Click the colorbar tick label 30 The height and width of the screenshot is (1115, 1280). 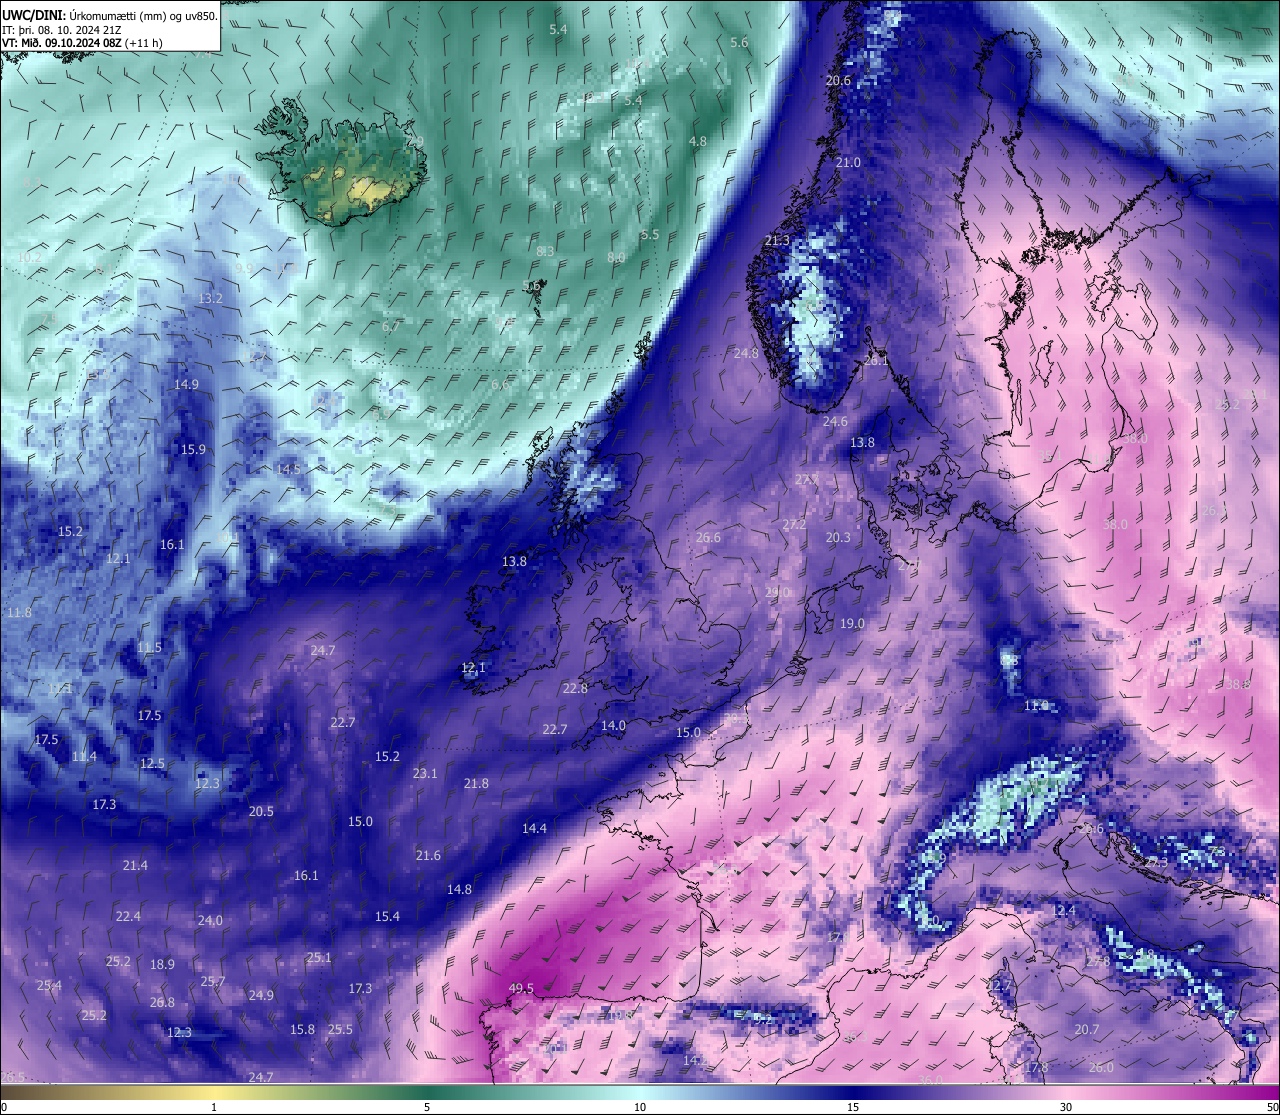pyautogui.click(x=1066, y=1107)
